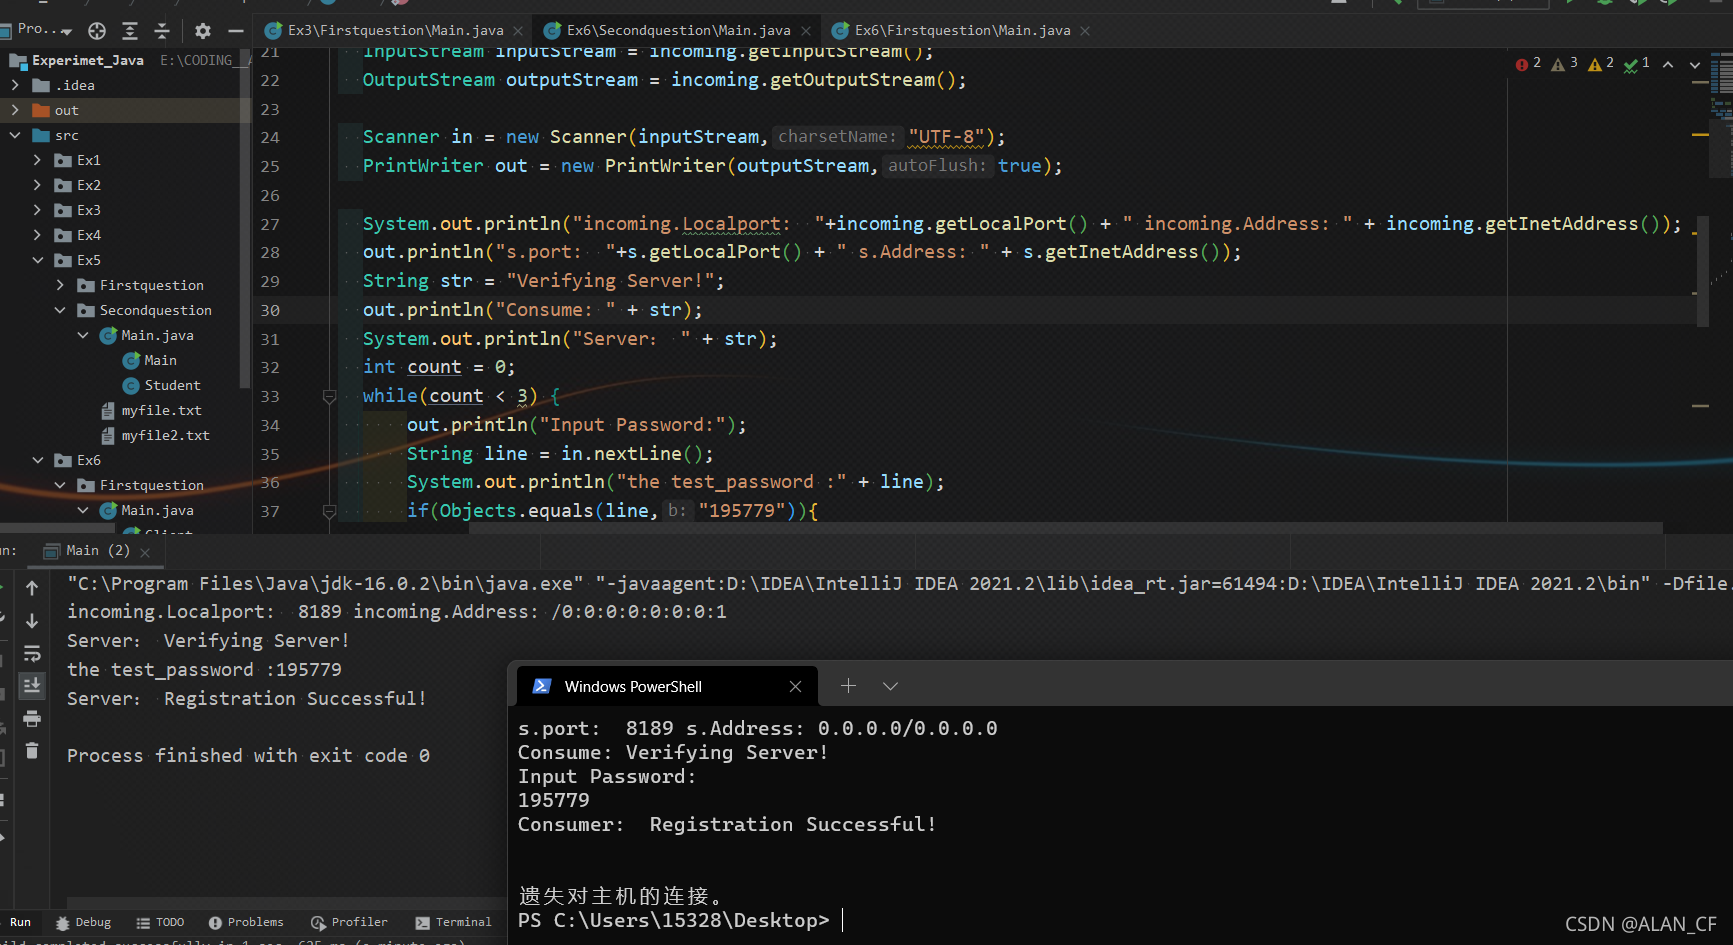
Task: Click the Print icon in run console
Action: coord(32,719)
